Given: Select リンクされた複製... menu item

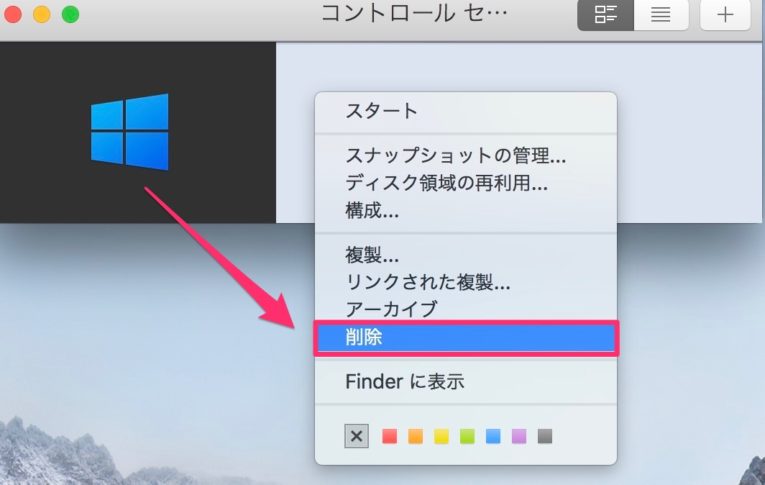Looking at the screenshot, I should tap(466, 282).
